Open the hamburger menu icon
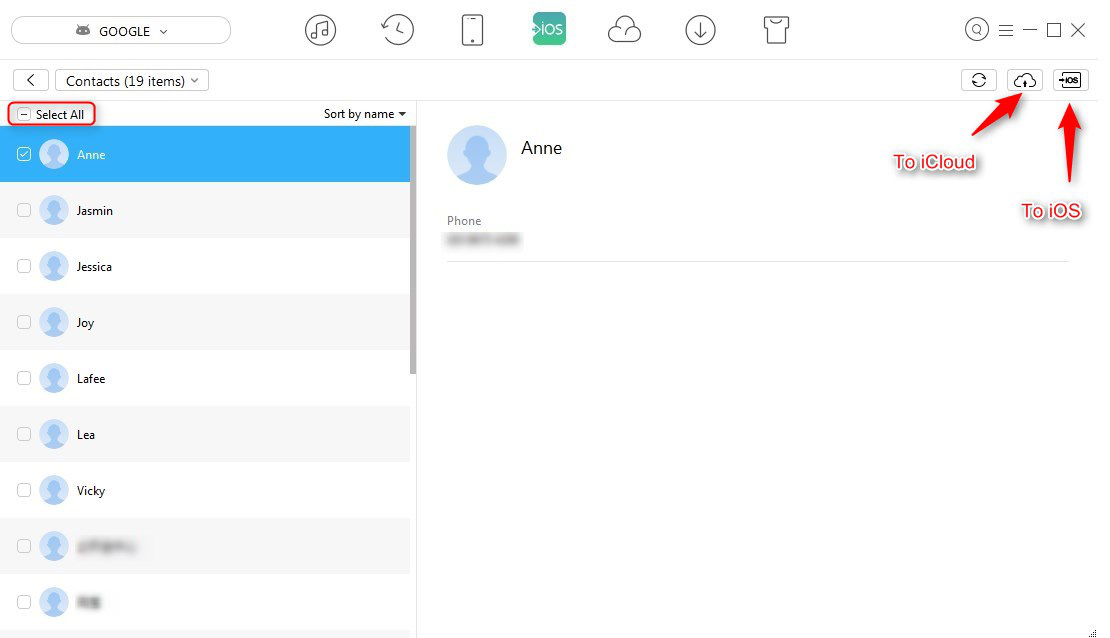 click(1005, 30)
